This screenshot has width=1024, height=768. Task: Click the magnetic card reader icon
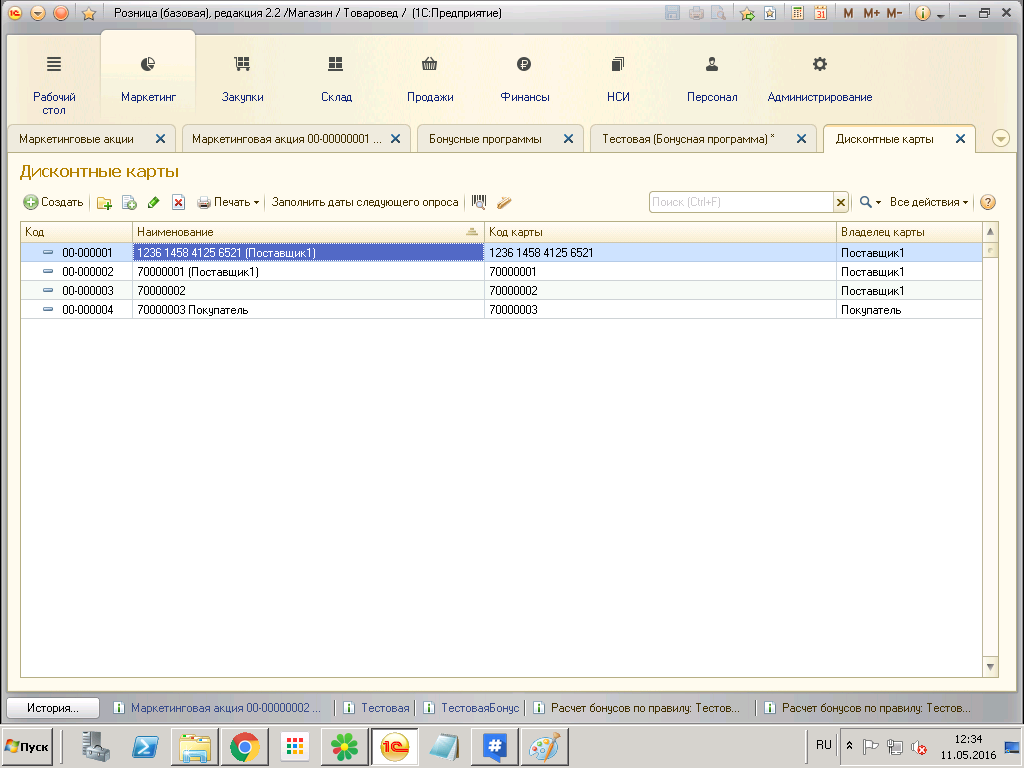pos(504,202)
